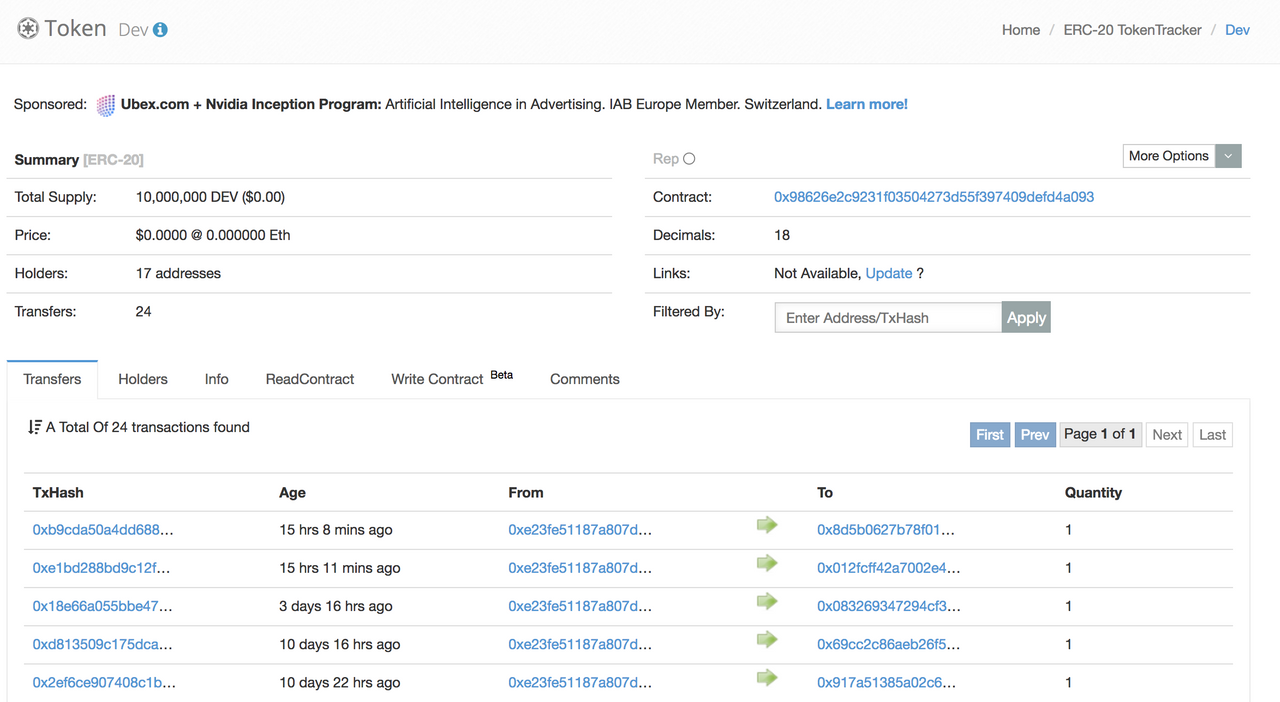The width and height of the screenshot is (1280, 702).
Task: Click the Enter Address/TxHash input field
Action: click(888, 318)
